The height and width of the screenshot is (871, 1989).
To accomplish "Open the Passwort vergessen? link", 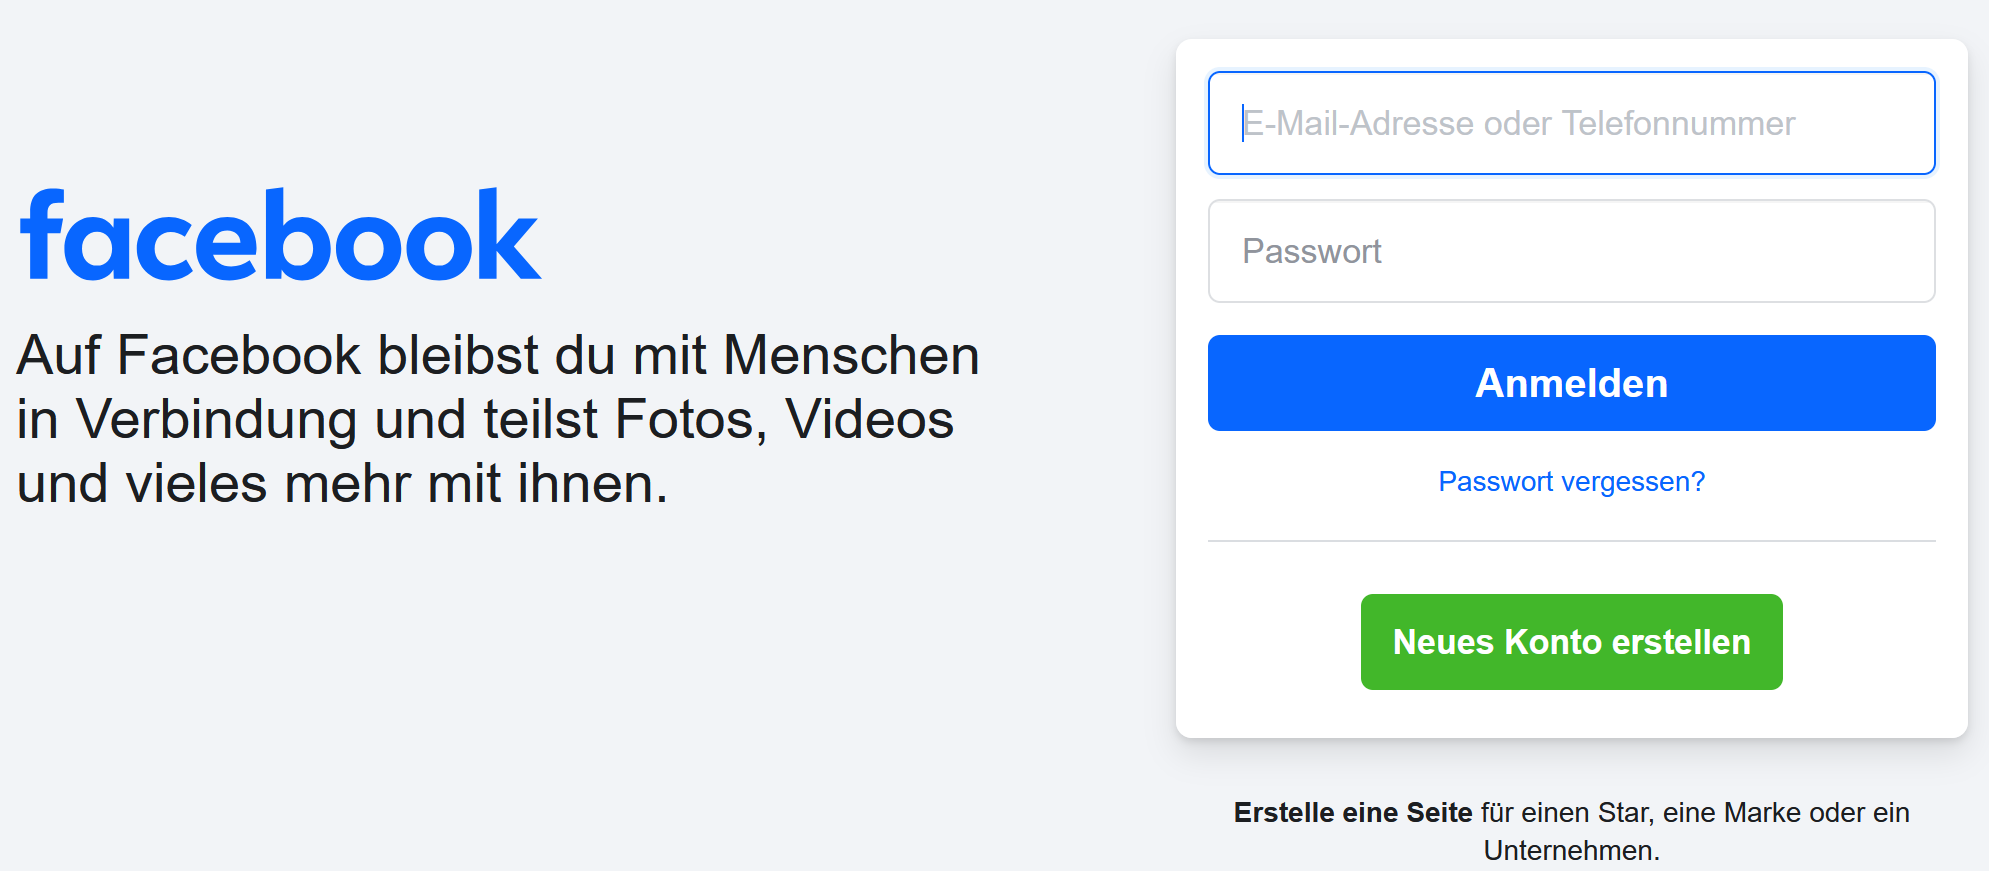I will click(x=1571, y=482).
